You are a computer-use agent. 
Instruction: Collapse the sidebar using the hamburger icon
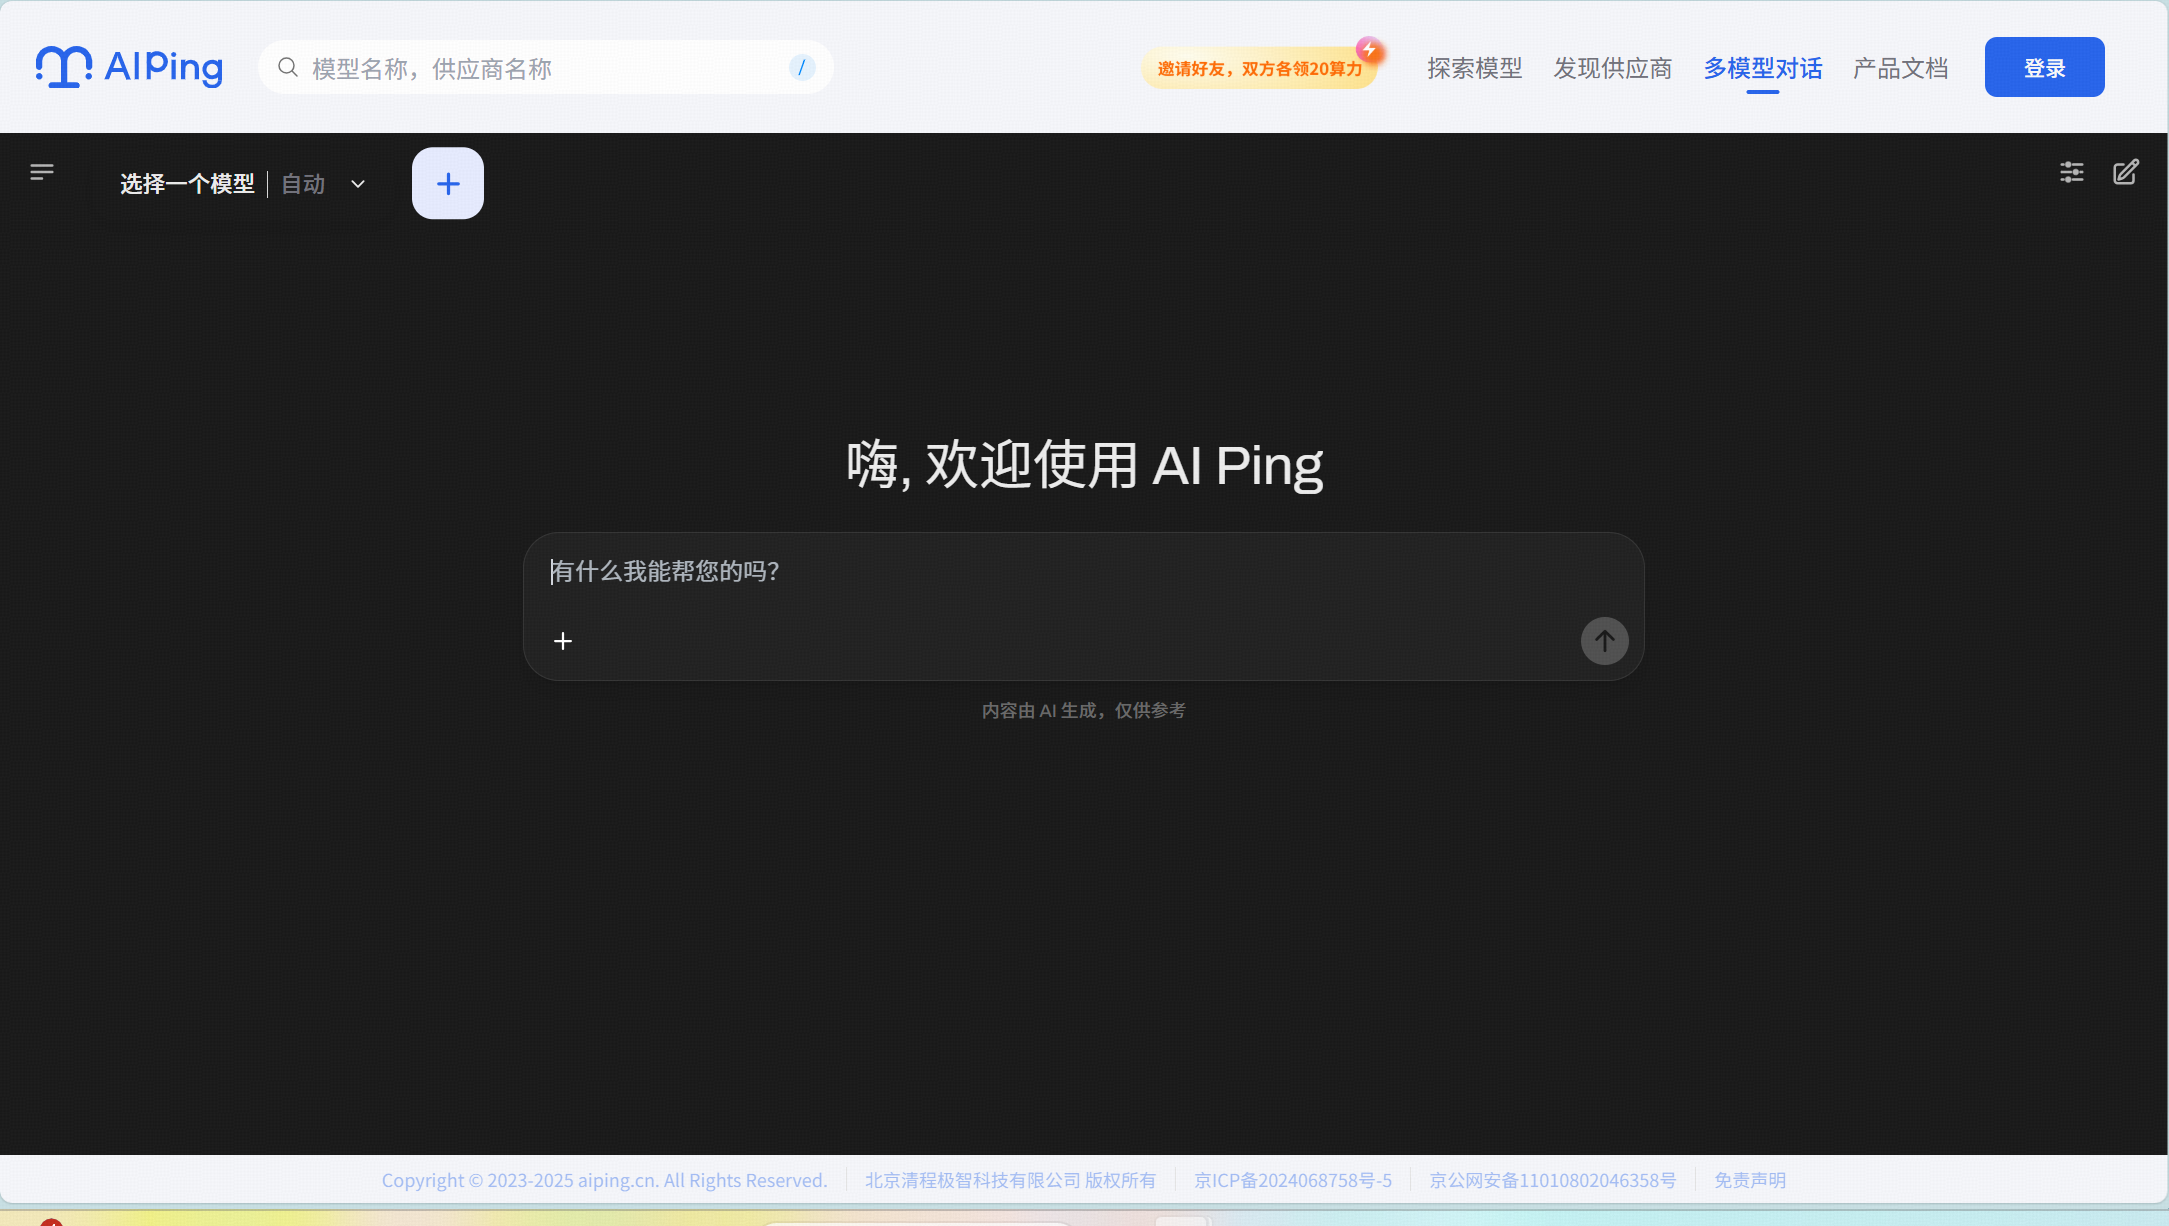[x=42, y=171]
